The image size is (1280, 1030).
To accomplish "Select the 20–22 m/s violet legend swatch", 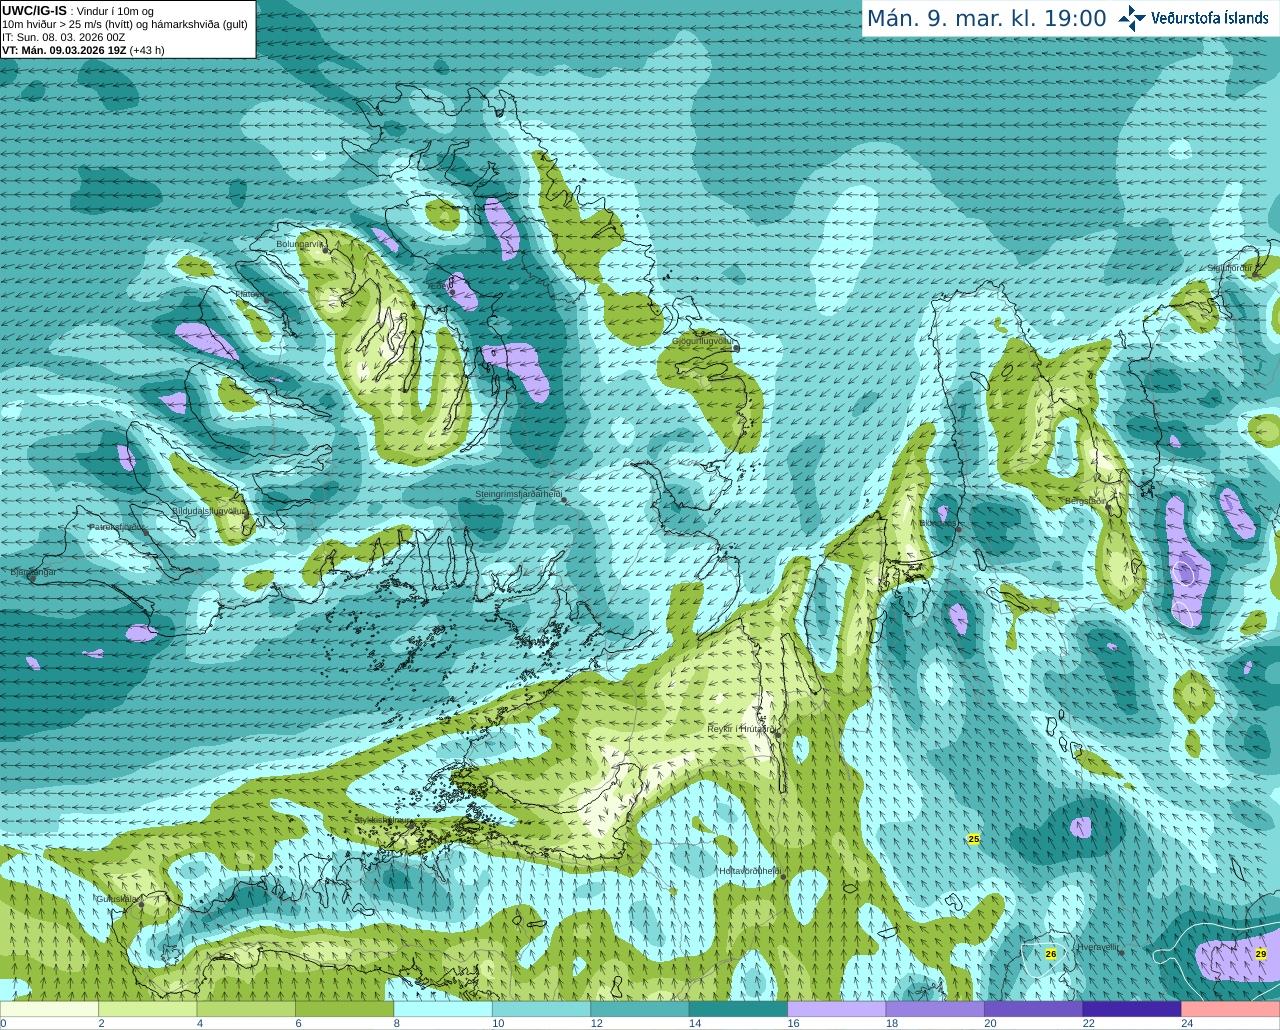I will [1033, 1009].
